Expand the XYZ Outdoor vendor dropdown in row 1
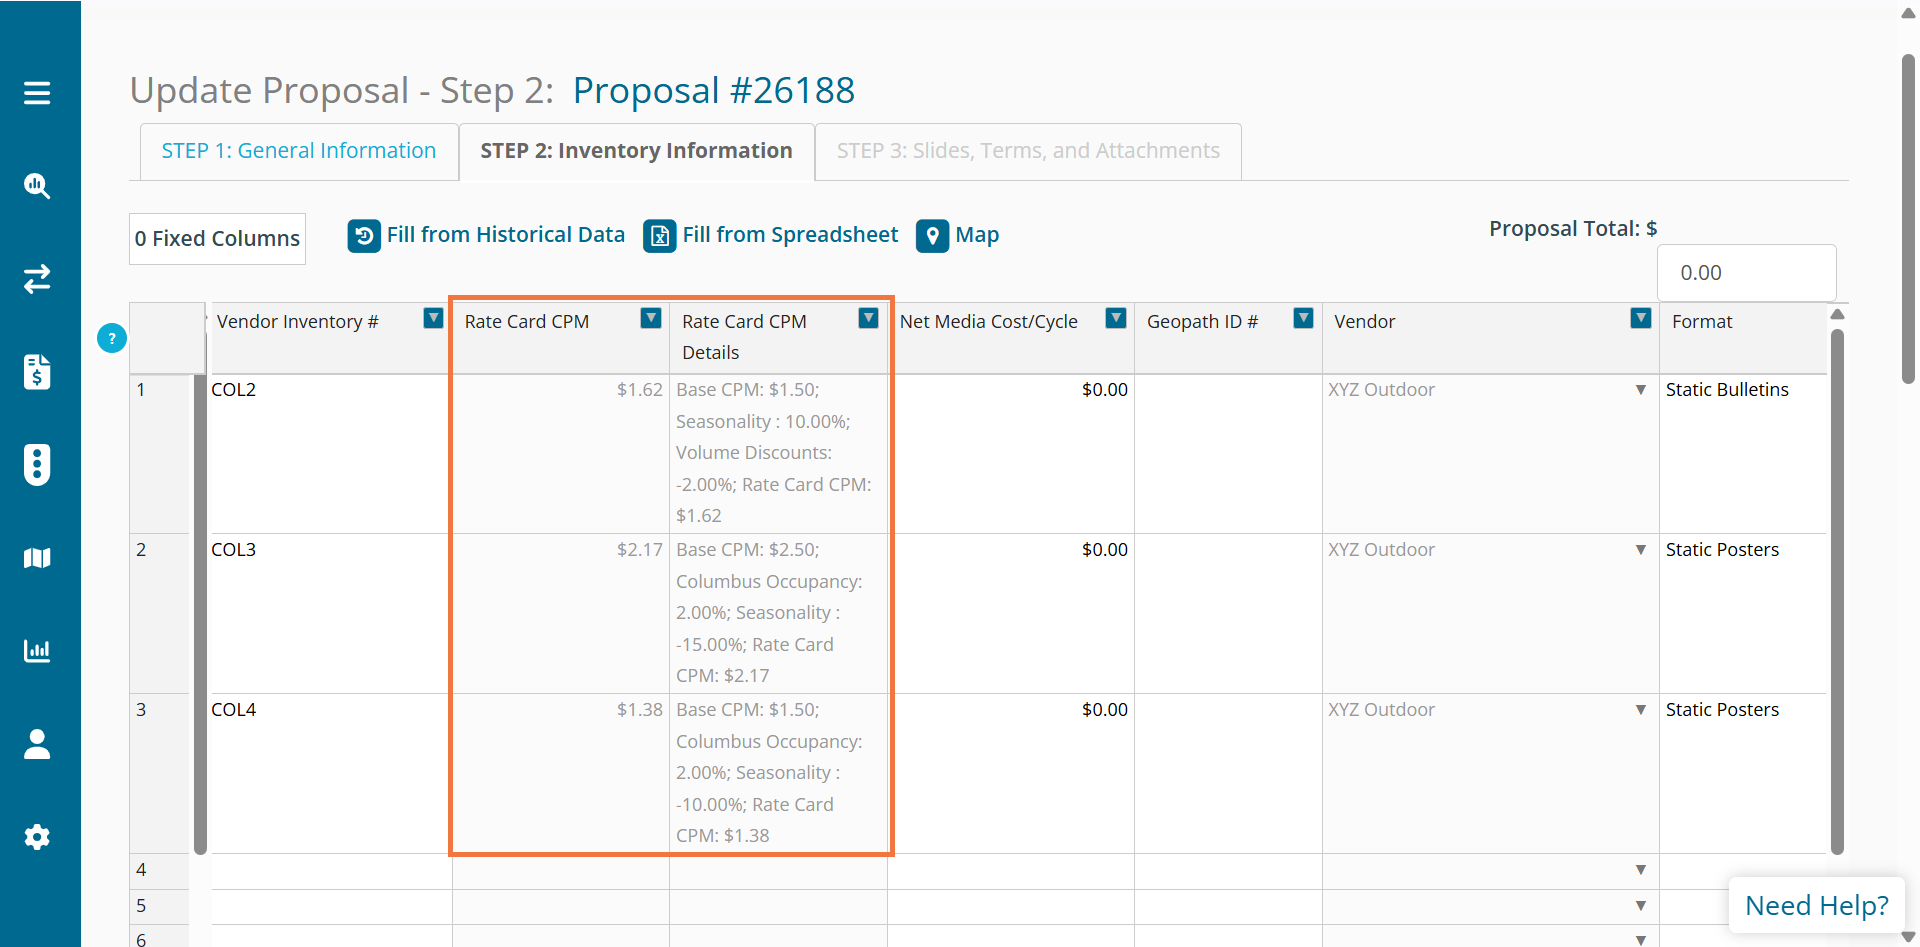 [1640, 390]
